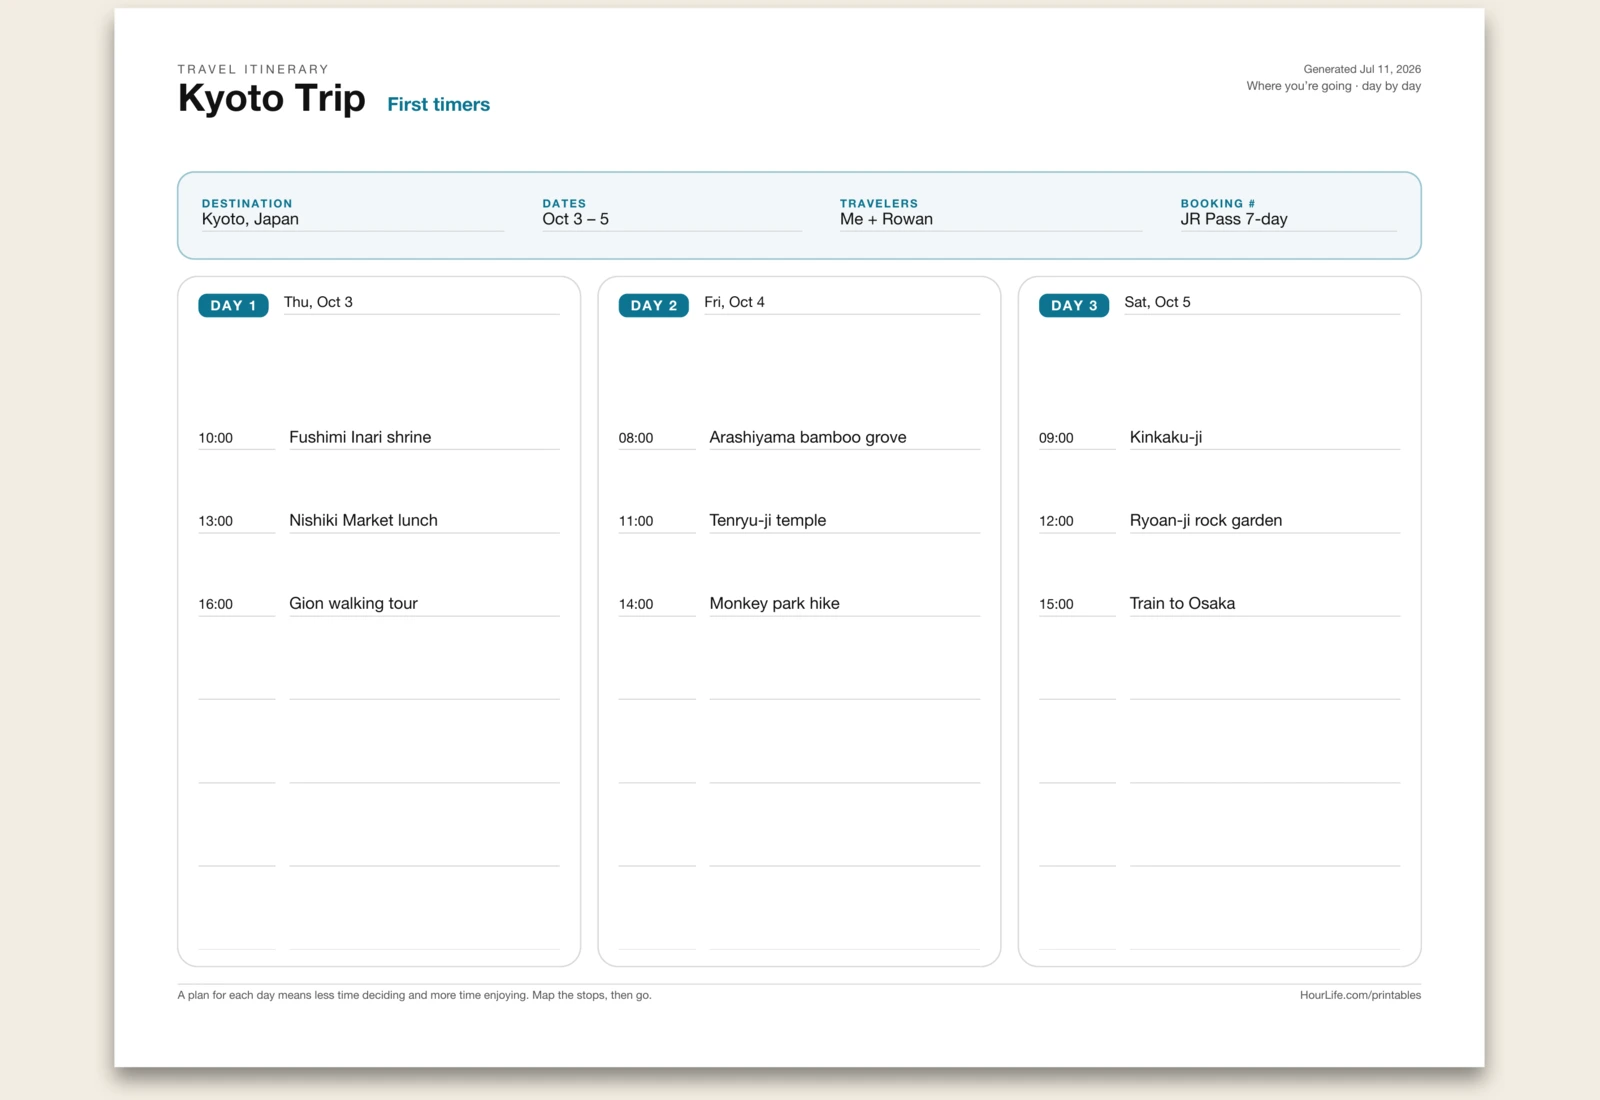Viewport: 1600px width, 1100px height.
Task: Select the 11:00 time on Day 2
Action: point(656,521)
